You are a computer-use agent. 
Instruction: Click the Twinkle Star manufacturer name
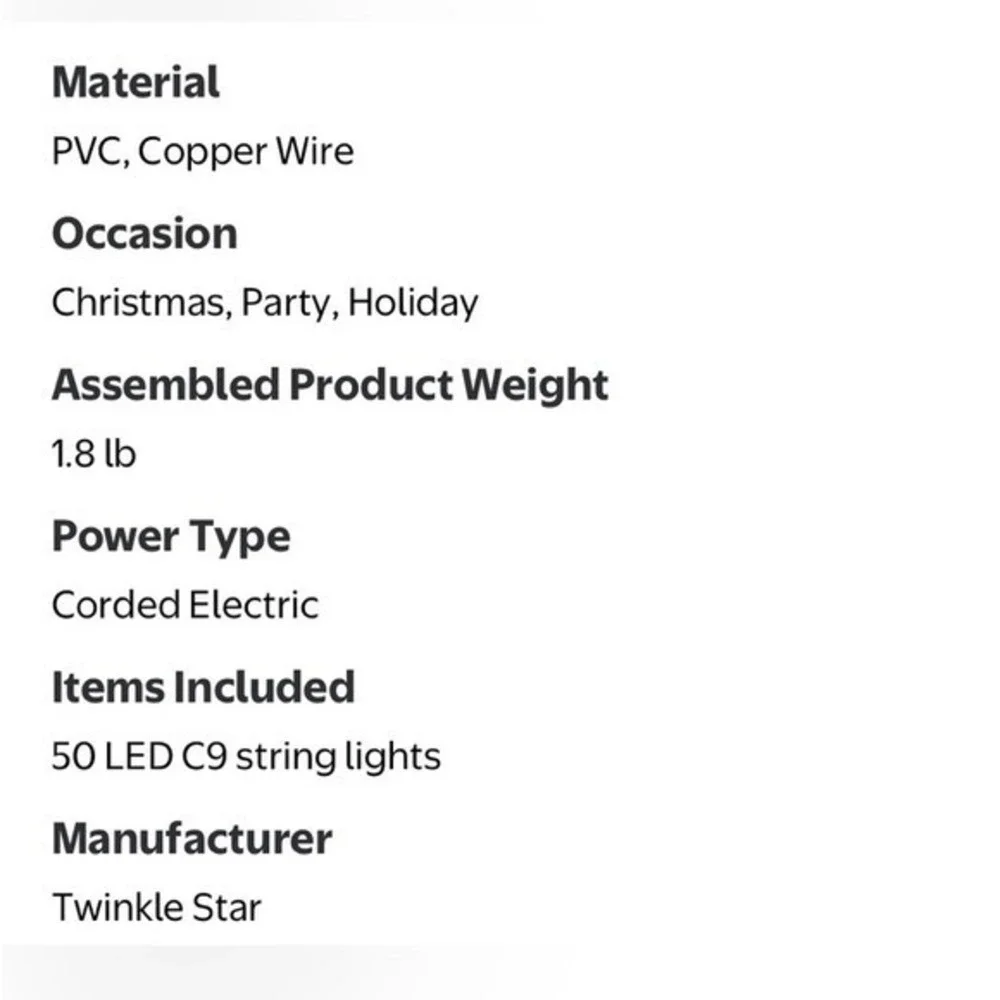(157, 908)
